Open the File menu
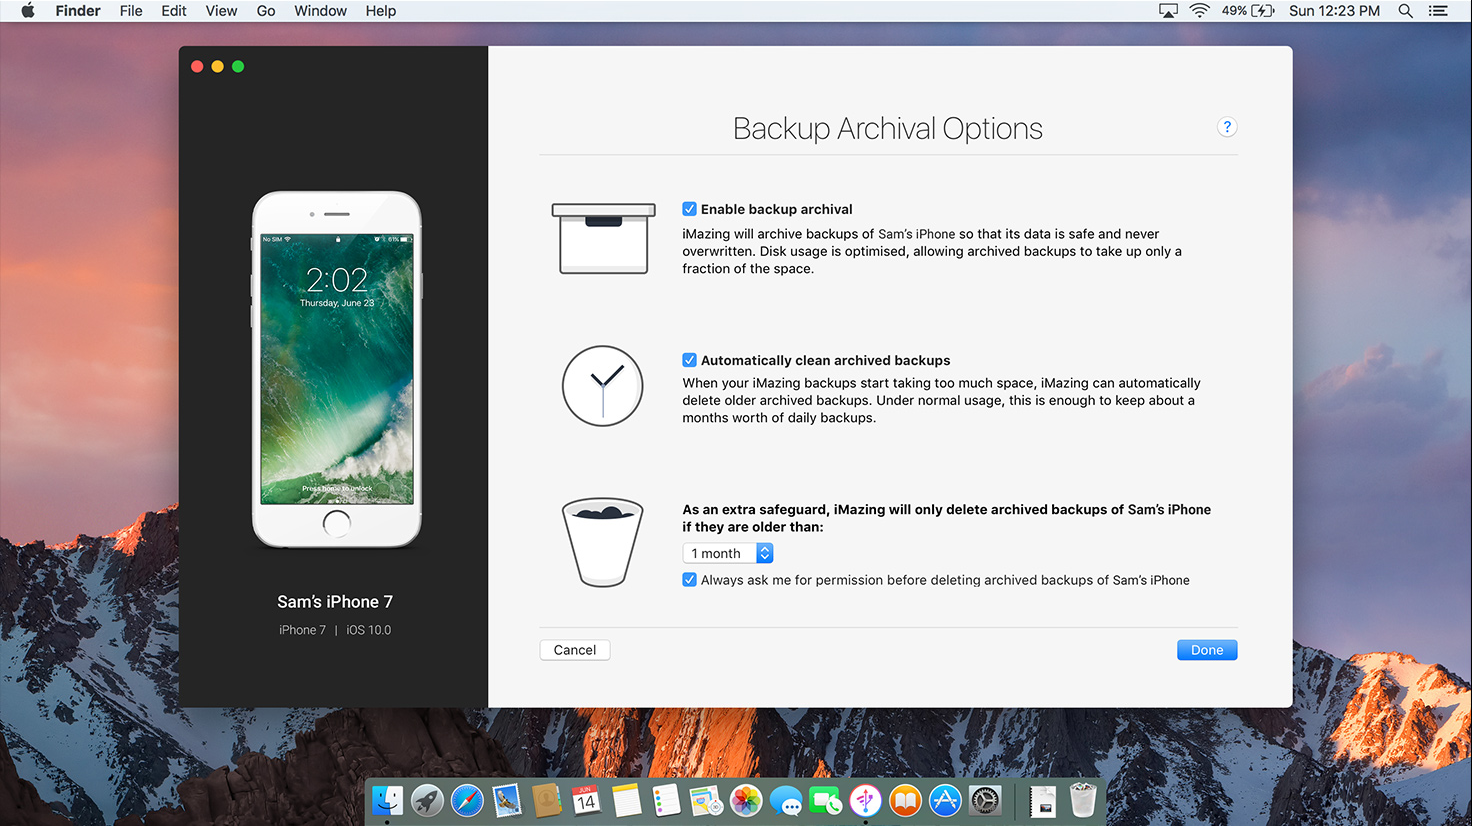The width and height of the screenshot is (1472, 826). 131,11
